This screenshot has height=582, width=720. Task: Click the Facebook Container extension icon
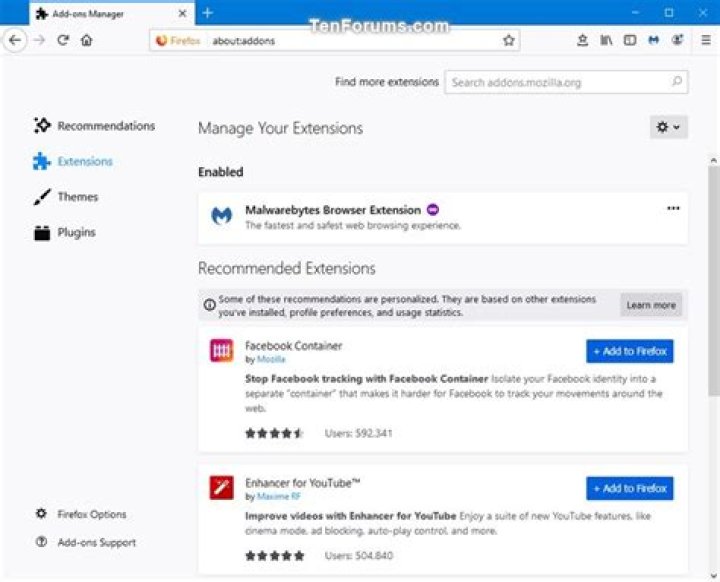tap(222, 351)
